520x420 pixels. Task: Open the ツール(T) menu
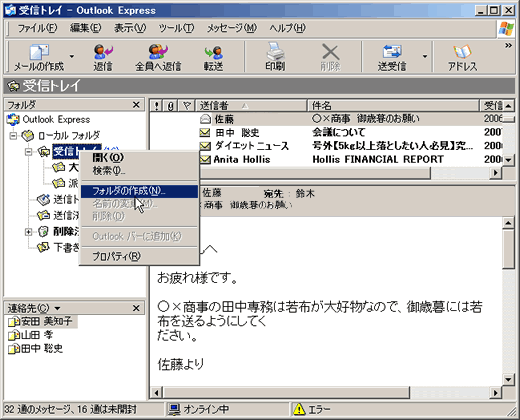[x=176, y=28]
